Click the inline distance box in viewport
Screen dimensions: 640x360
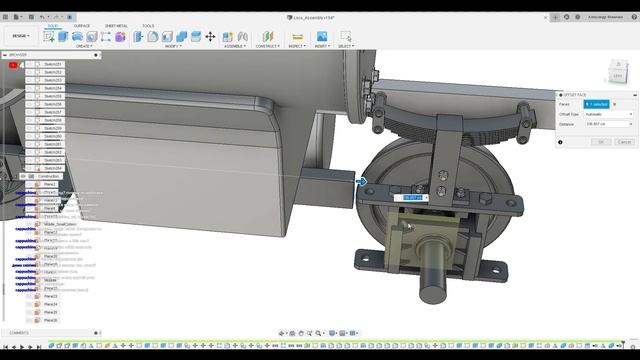411,198
